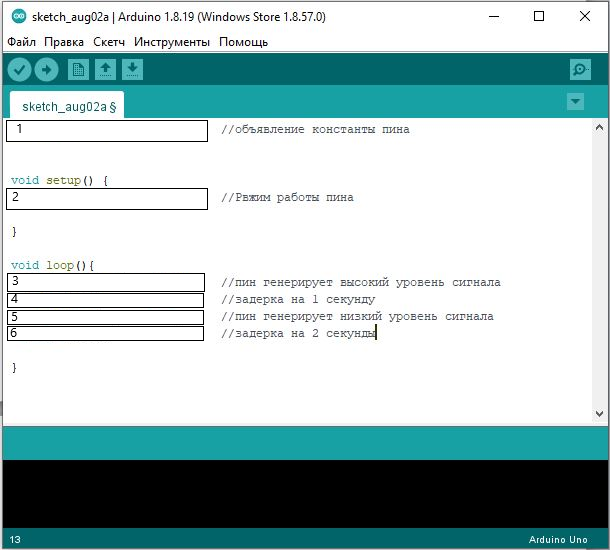This screenshot has width=610, height=550.
Task: Click comment about высокий уровень сигнала
Action: 361,282
